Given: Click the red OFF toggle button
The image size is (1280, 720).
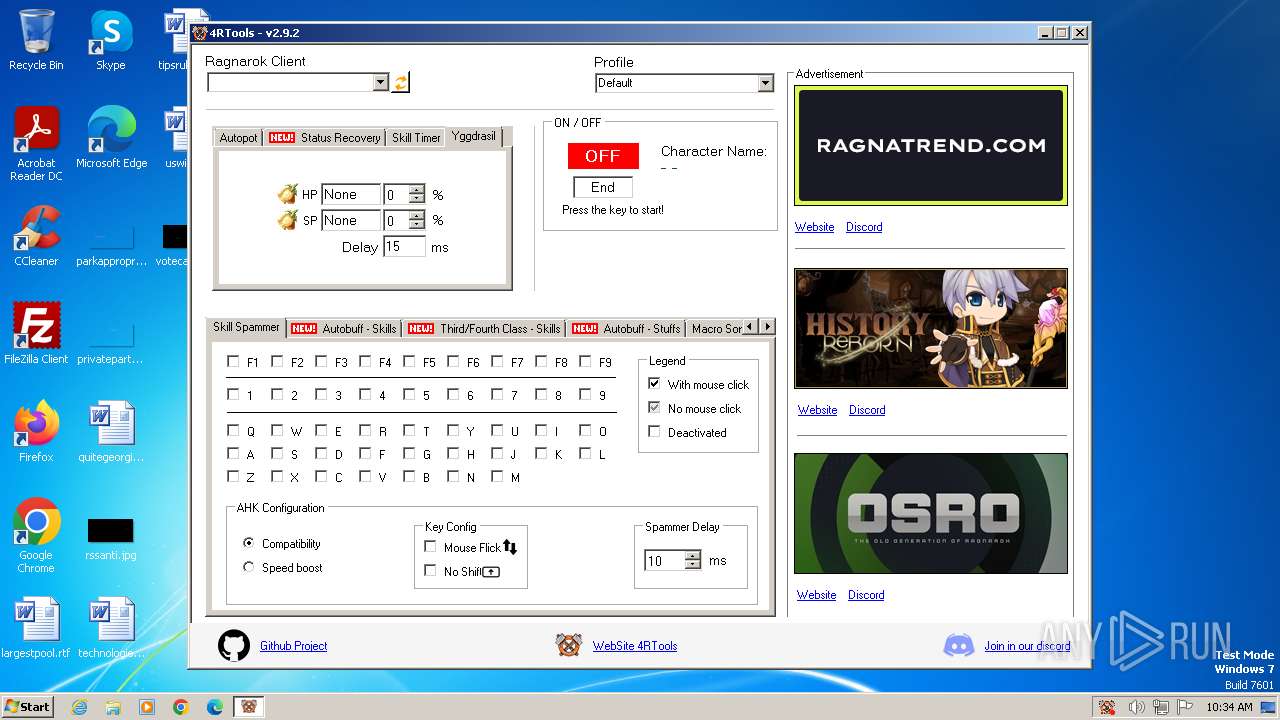Looking at the screenshot, I should pyautogui.click(x=603, y=156).
